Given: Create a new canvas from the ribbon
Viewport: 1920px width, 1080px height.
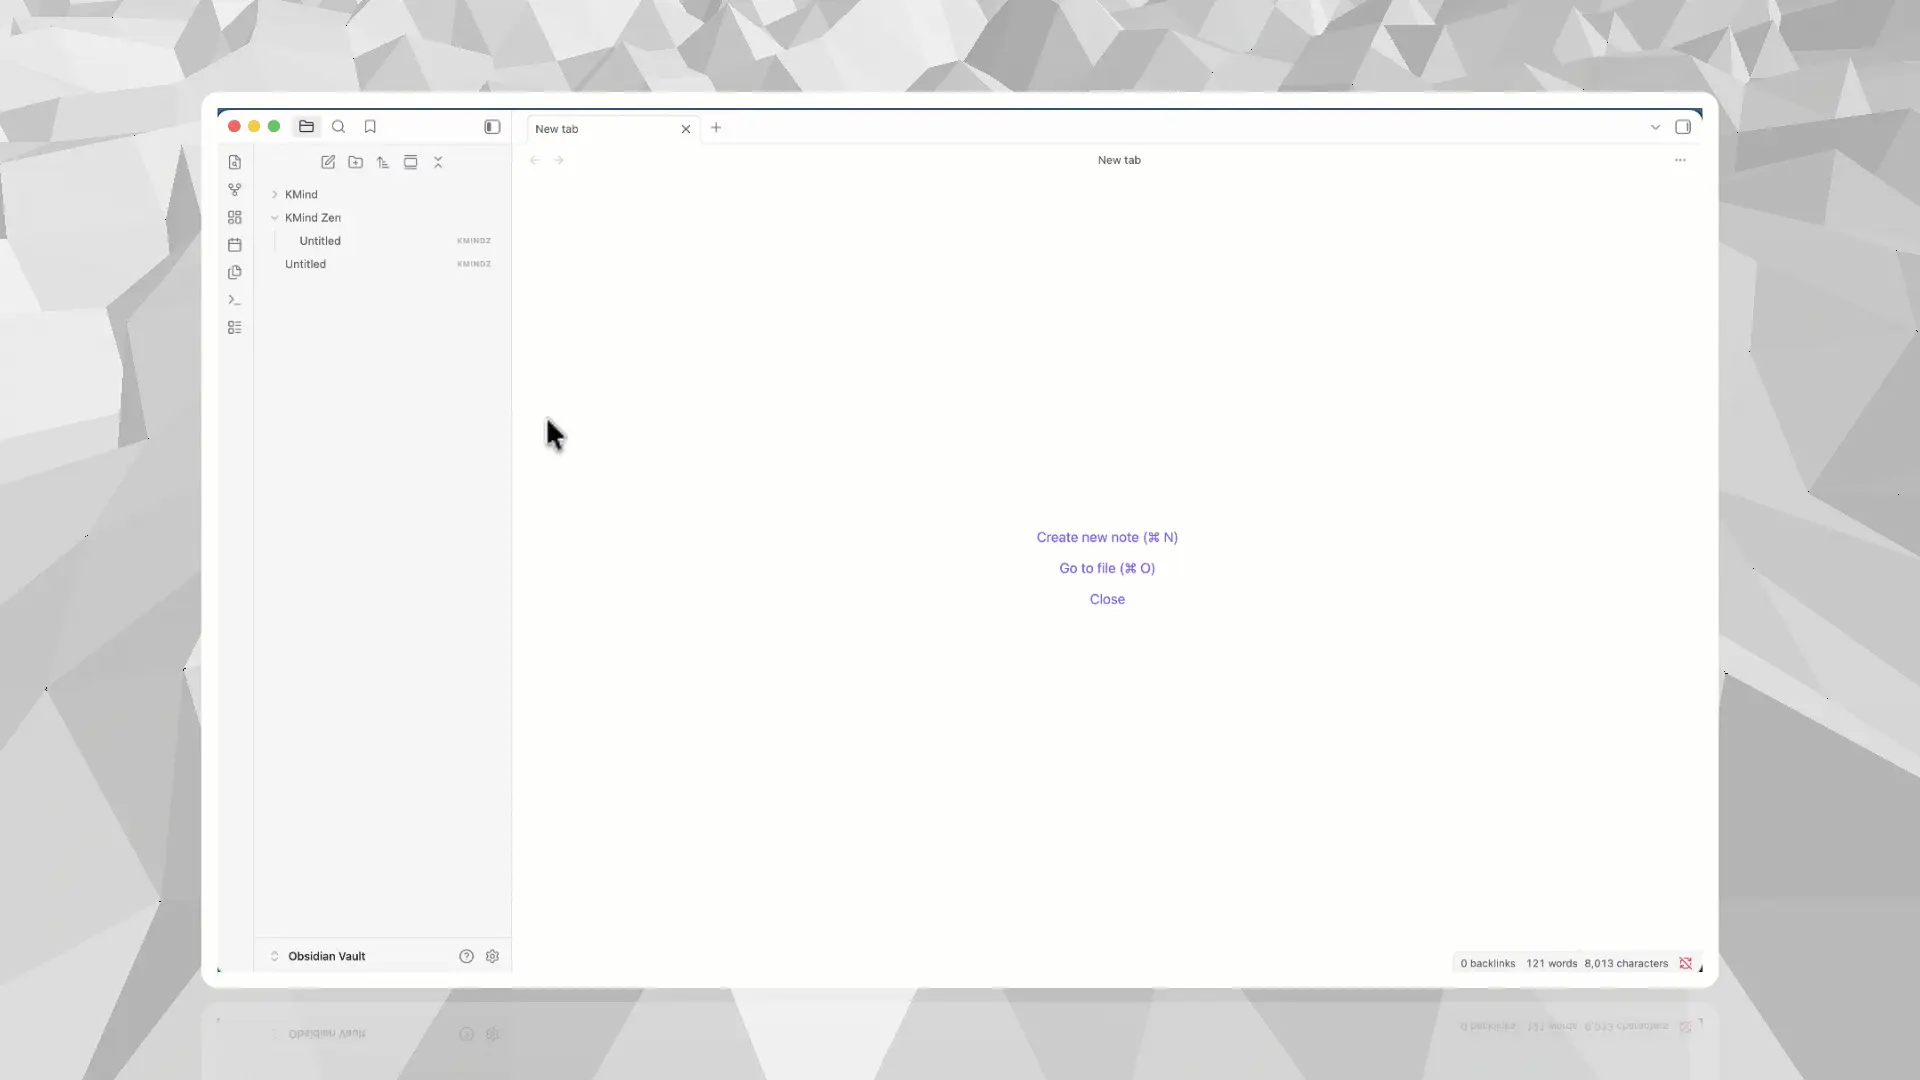Looking at the screenshot, I should pyautogui.click(x=235, y=217).
